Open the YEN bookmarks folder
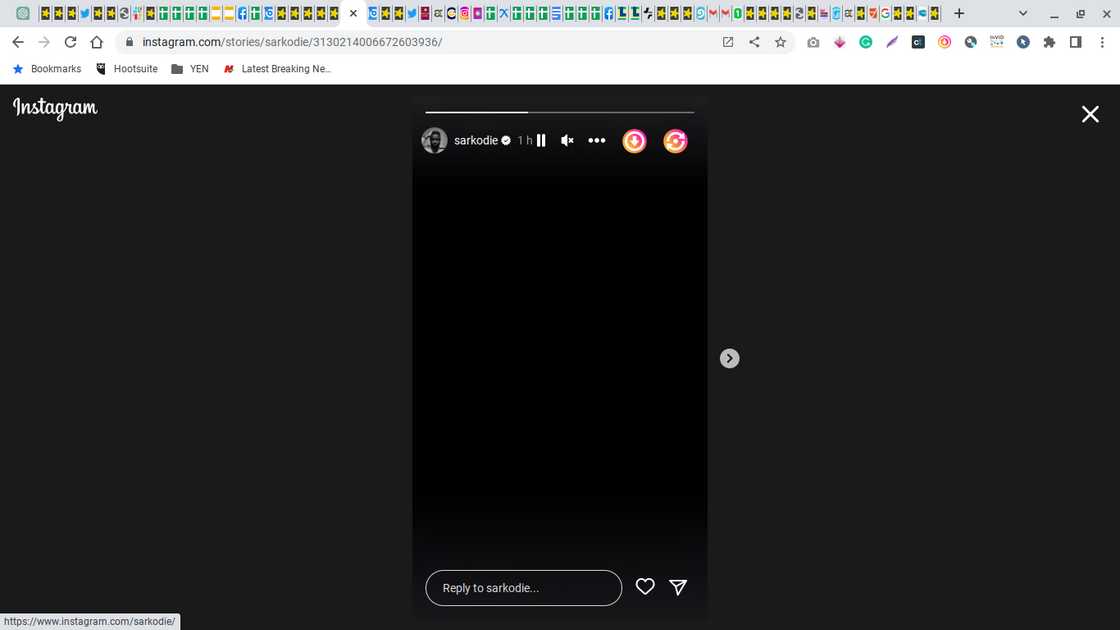This screenshot has height=630, width=1120. tap(190, 69)
